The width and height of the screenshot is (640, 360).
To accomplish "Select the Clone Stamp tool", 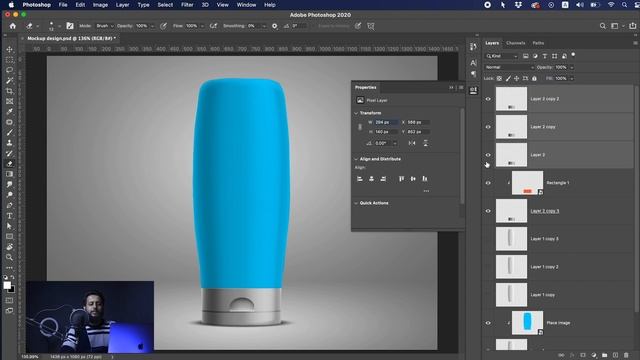I will [x=9, y=143].
